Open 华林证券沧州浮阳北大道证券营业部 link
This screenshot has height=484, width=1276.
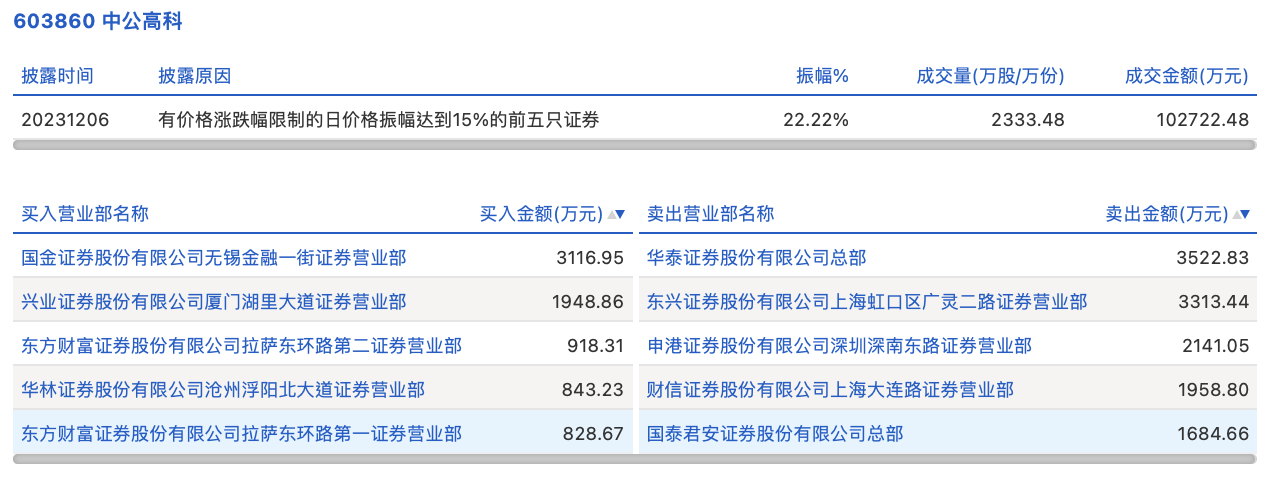click(223, 390)
